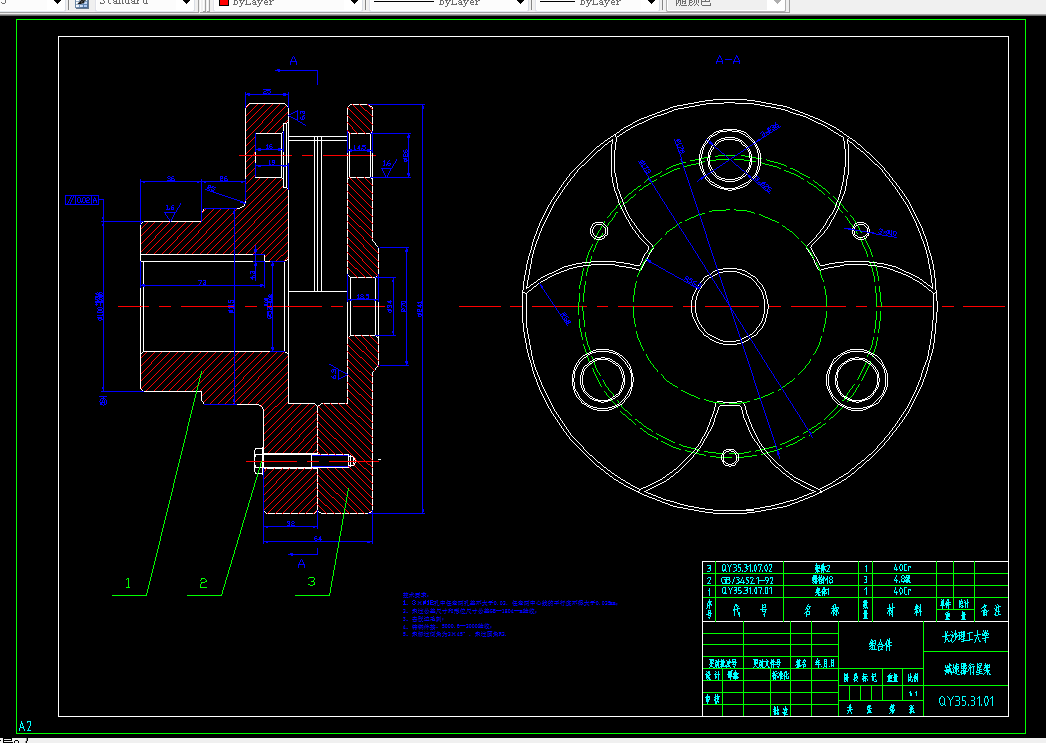Screen dimensions: 1046x743
Task: Select part callout number 2
Action: click(x=203, y=583)
